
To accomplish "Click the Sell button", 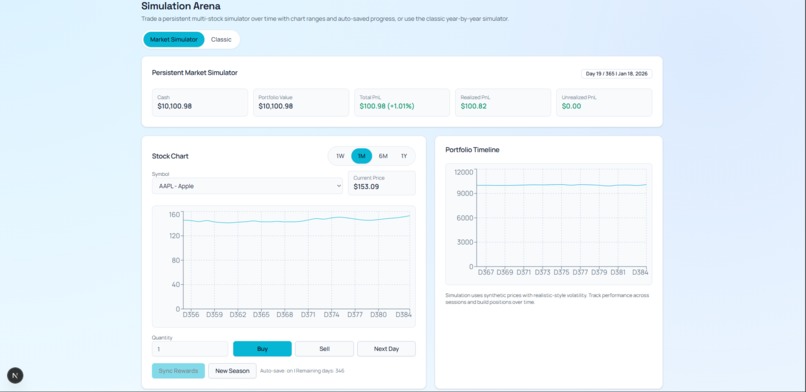I will click(x=324, y=349).
